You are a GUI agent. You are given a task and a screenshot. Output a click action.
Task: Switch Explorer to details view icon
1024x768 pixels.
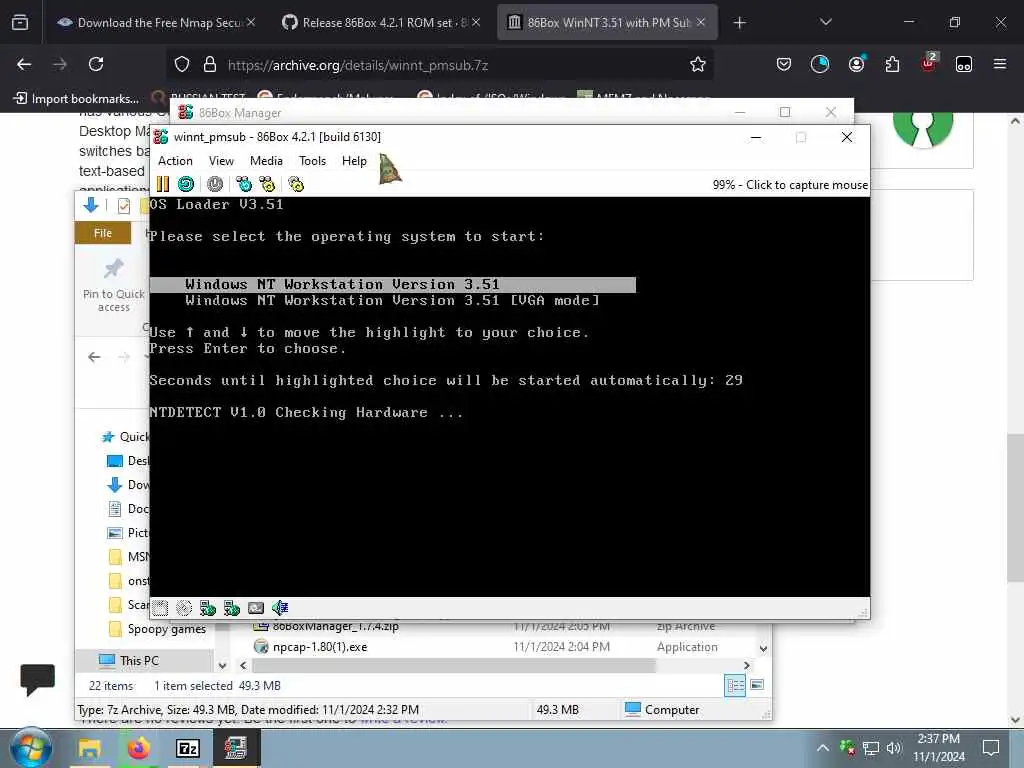click(x=735, y=685)
